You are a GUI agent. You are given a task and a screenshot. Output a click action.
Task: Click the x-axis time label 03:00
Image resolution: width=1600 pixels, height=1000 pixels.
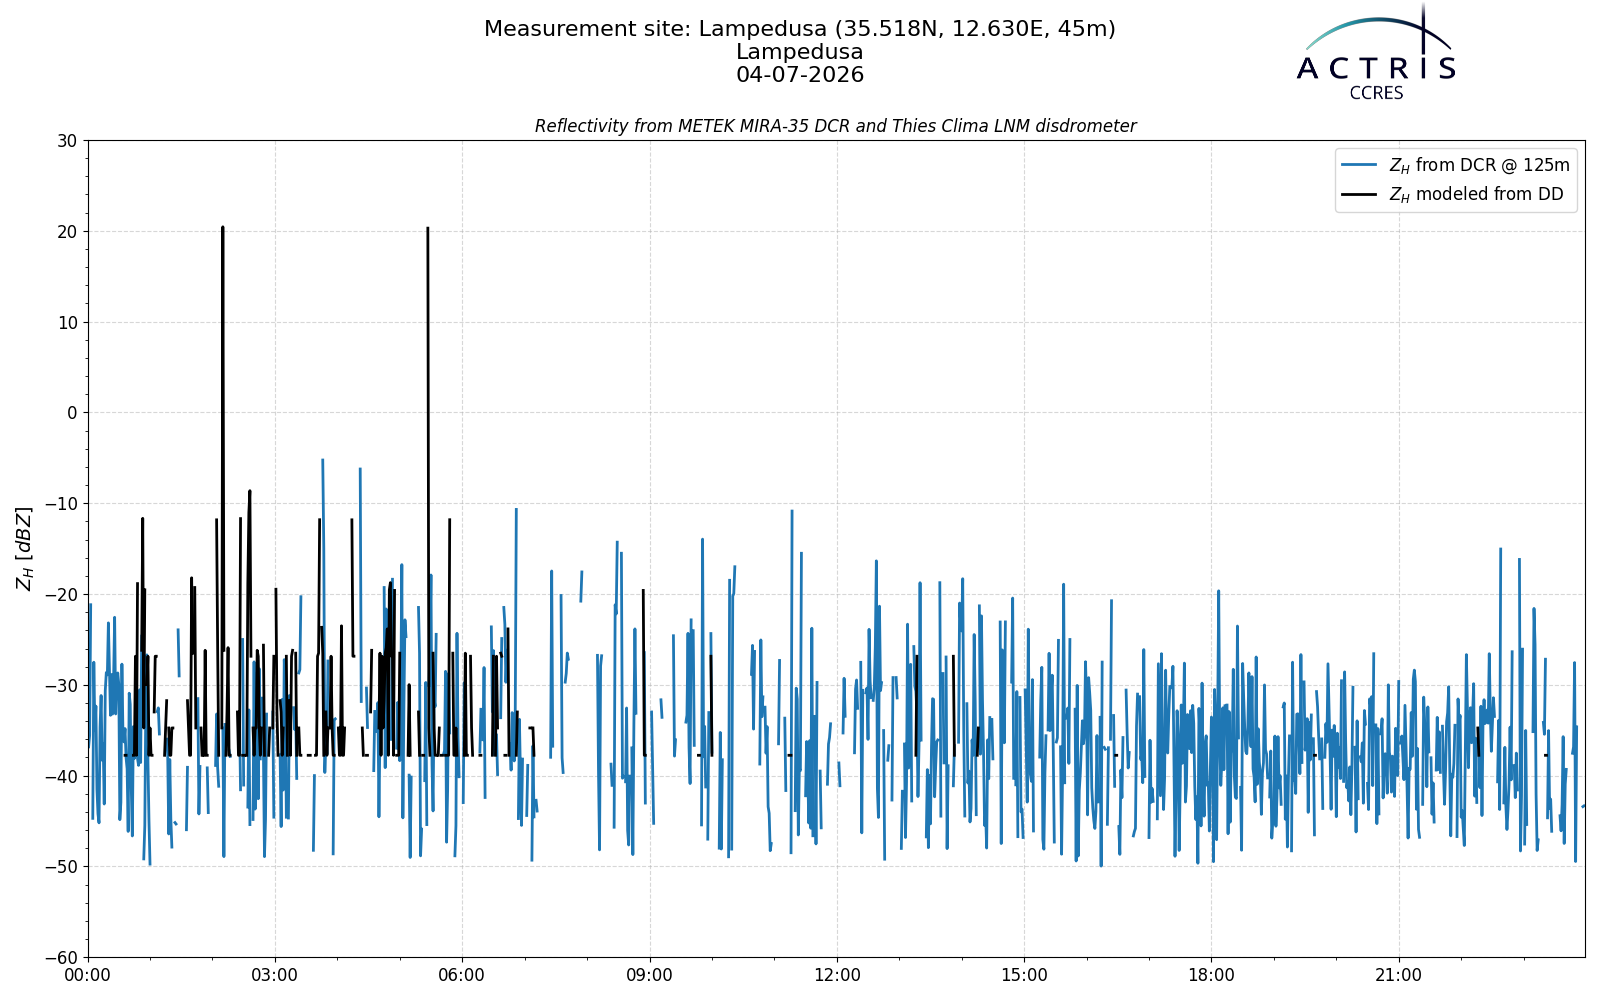[x=275, y=975]
